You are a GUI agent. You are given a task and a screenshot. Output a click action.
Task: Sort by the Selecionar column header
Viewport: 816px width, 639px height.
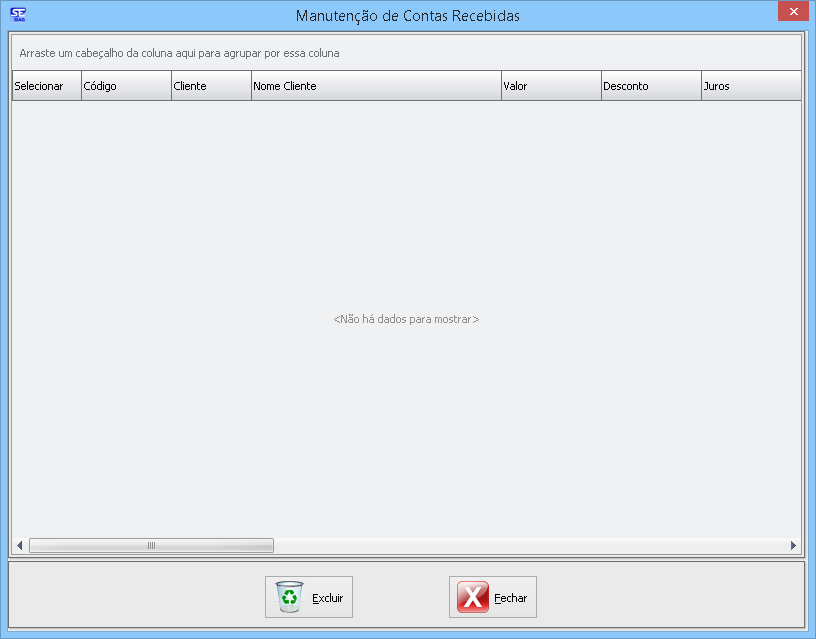coord(46,86)
